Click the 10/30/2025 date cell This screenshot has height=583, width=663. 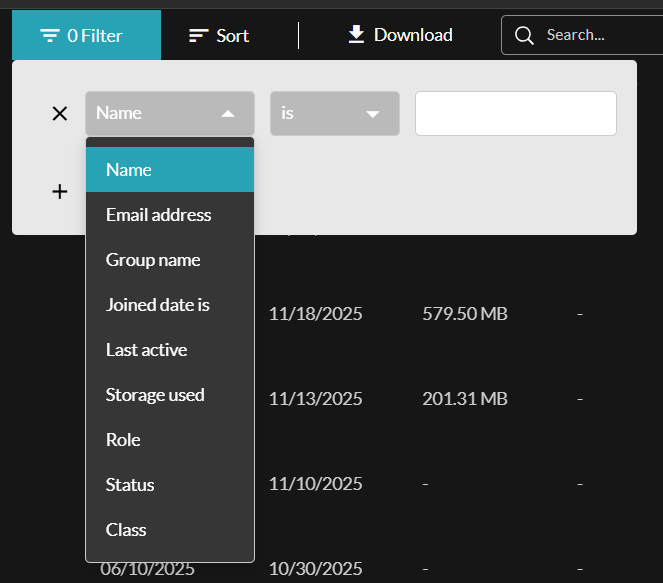point(315,569)
